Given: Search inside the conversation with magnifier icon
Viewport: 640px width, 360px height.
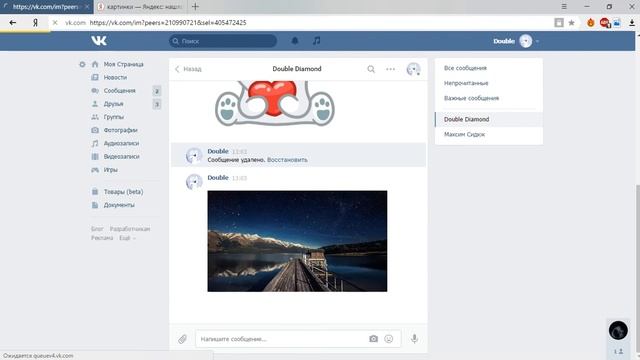Looking at the screenshot, I should tap(371, 69).
